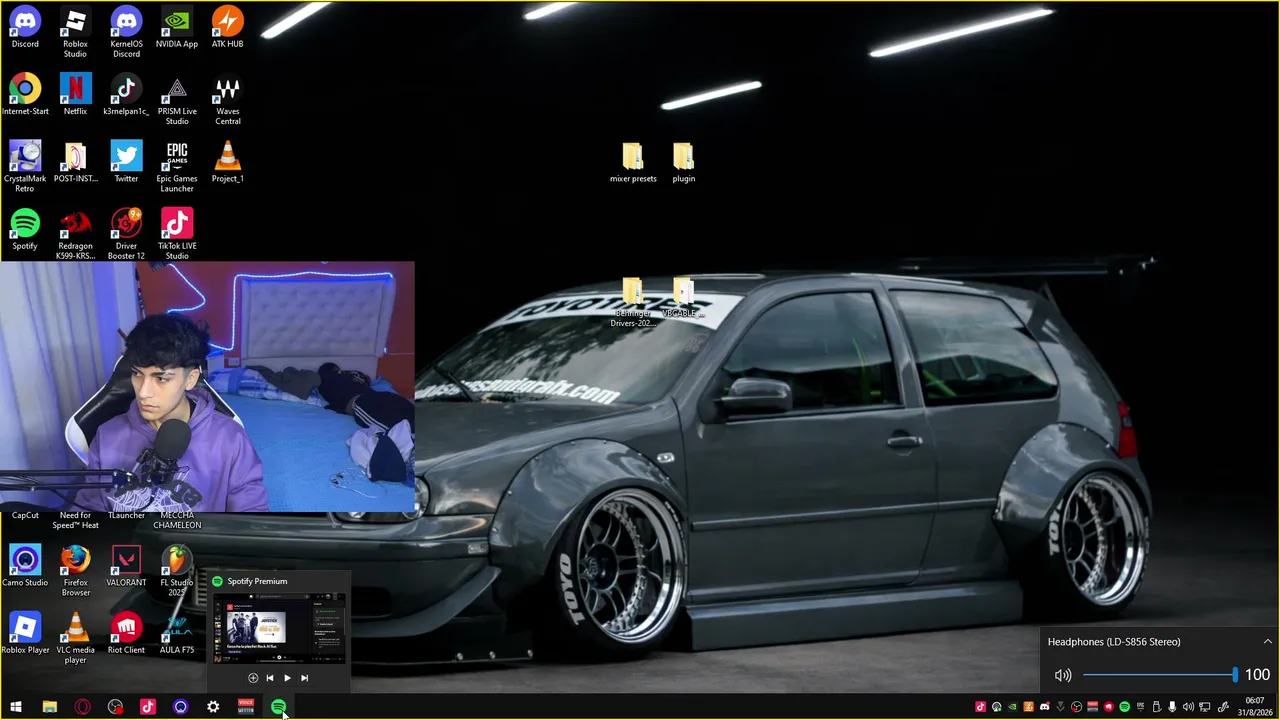The height and width of the screenshot is (720, 1280).
Task: Click the Headphones (LD-S856 Stereo) label
Action: [1114, 642]
